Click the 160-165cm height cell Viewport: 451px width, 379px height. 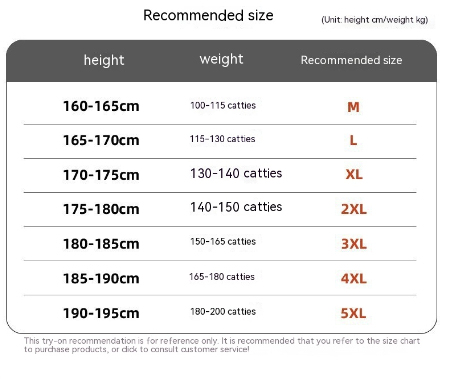coord(101,106)
